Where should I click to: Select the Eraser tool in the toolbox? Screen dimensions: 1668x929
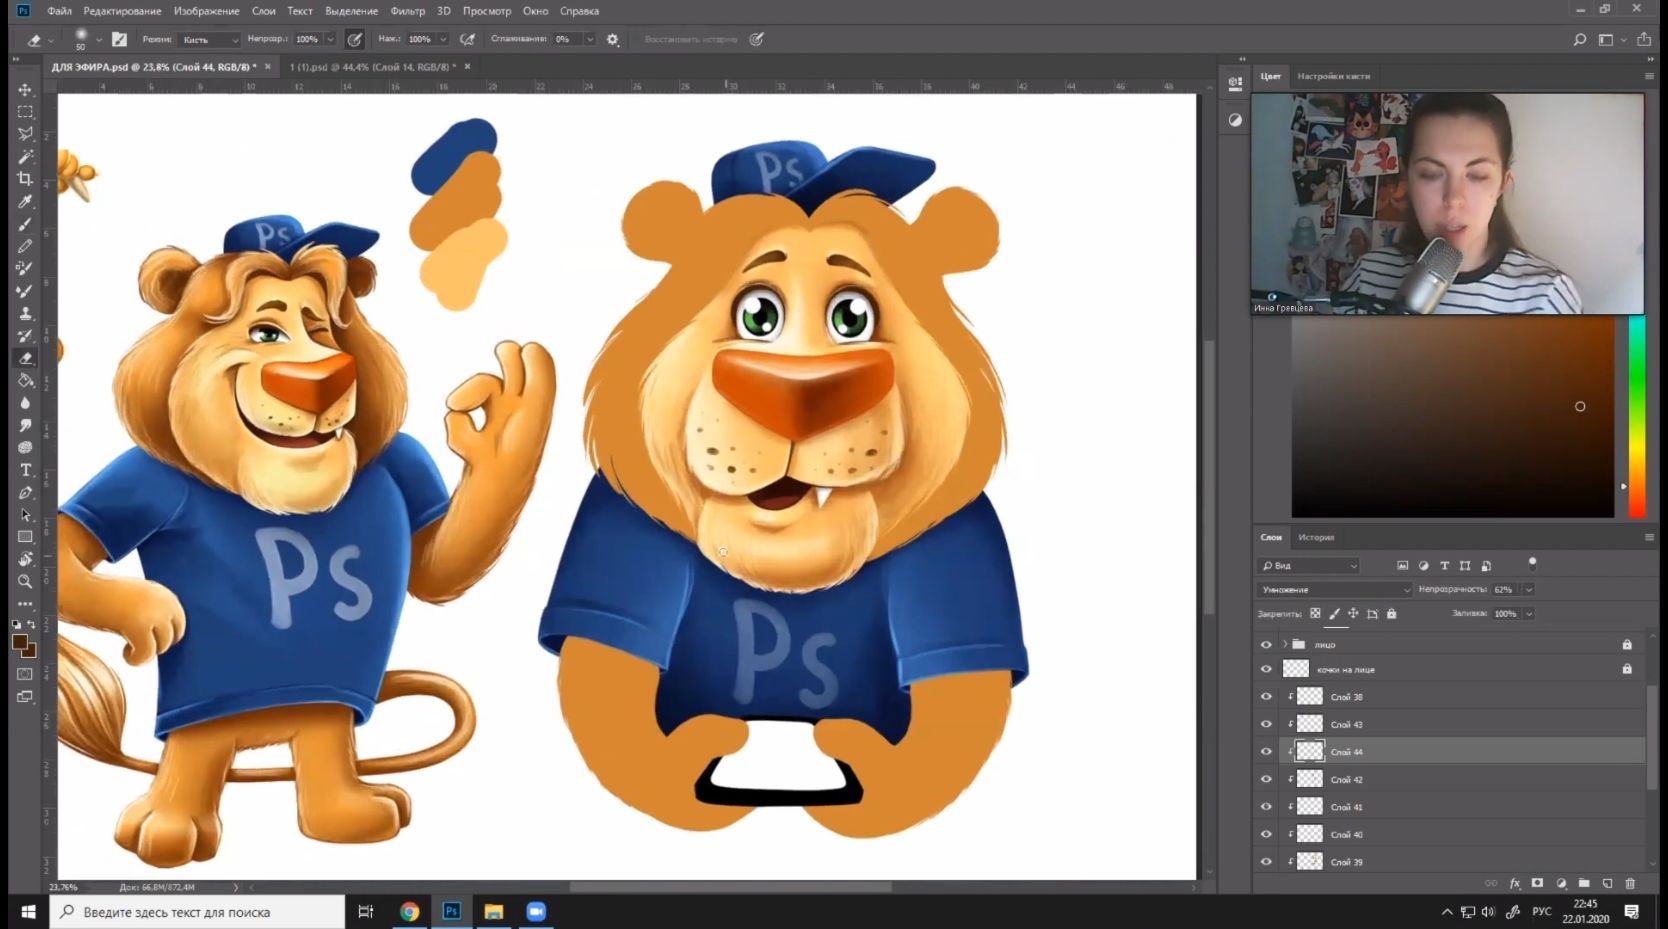pyautogui.click(x=25, y=358)
